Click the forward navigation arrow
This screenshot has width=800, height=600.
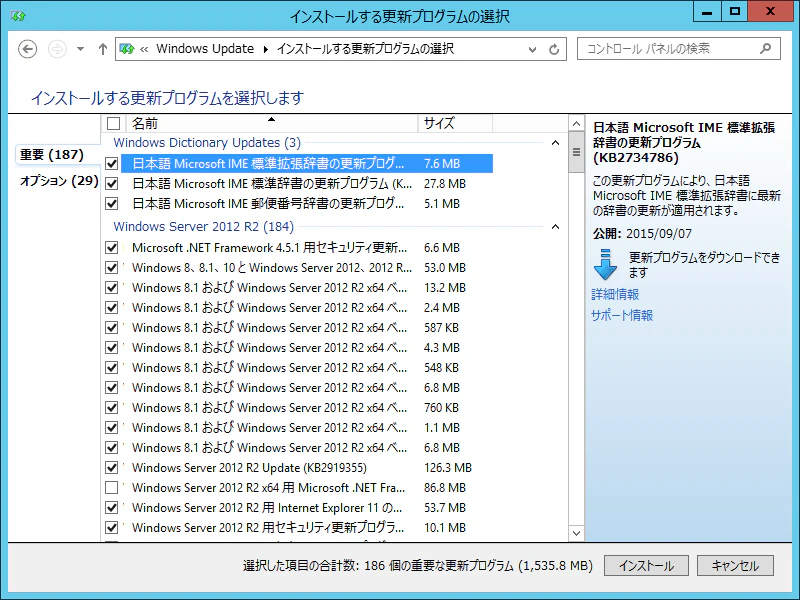click(x=57, y=49)
